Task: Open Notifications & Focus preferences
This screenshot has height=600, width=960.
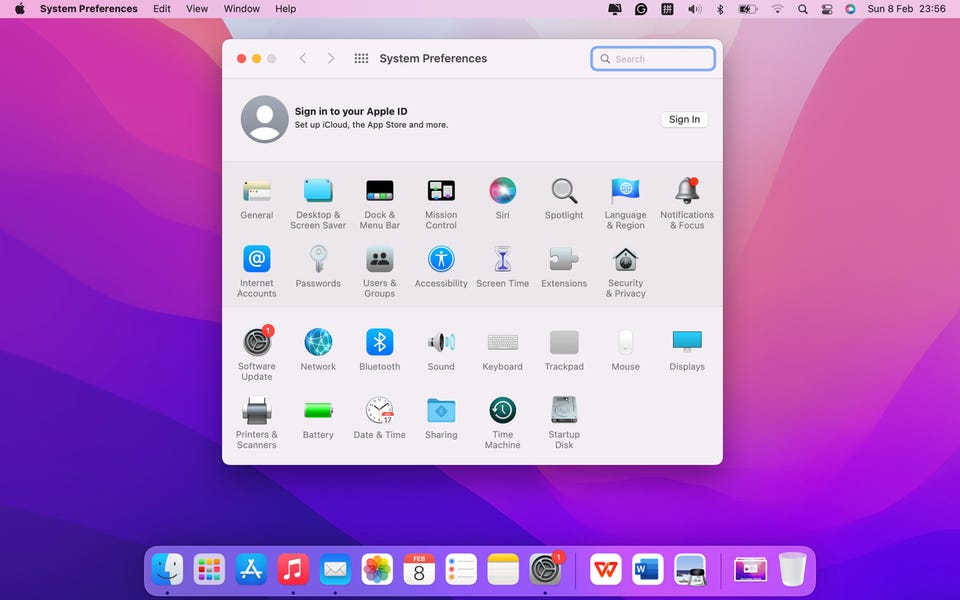Action: [x=686, y=191]
